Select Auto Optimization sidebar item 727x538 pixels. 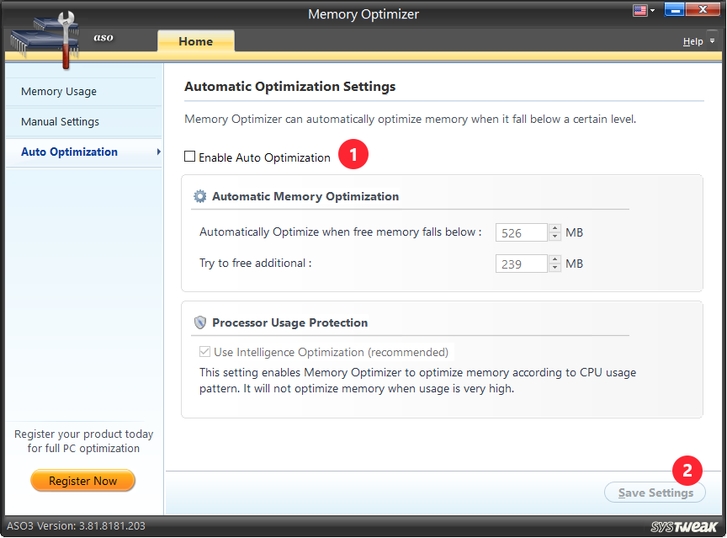tap(84, 152)
